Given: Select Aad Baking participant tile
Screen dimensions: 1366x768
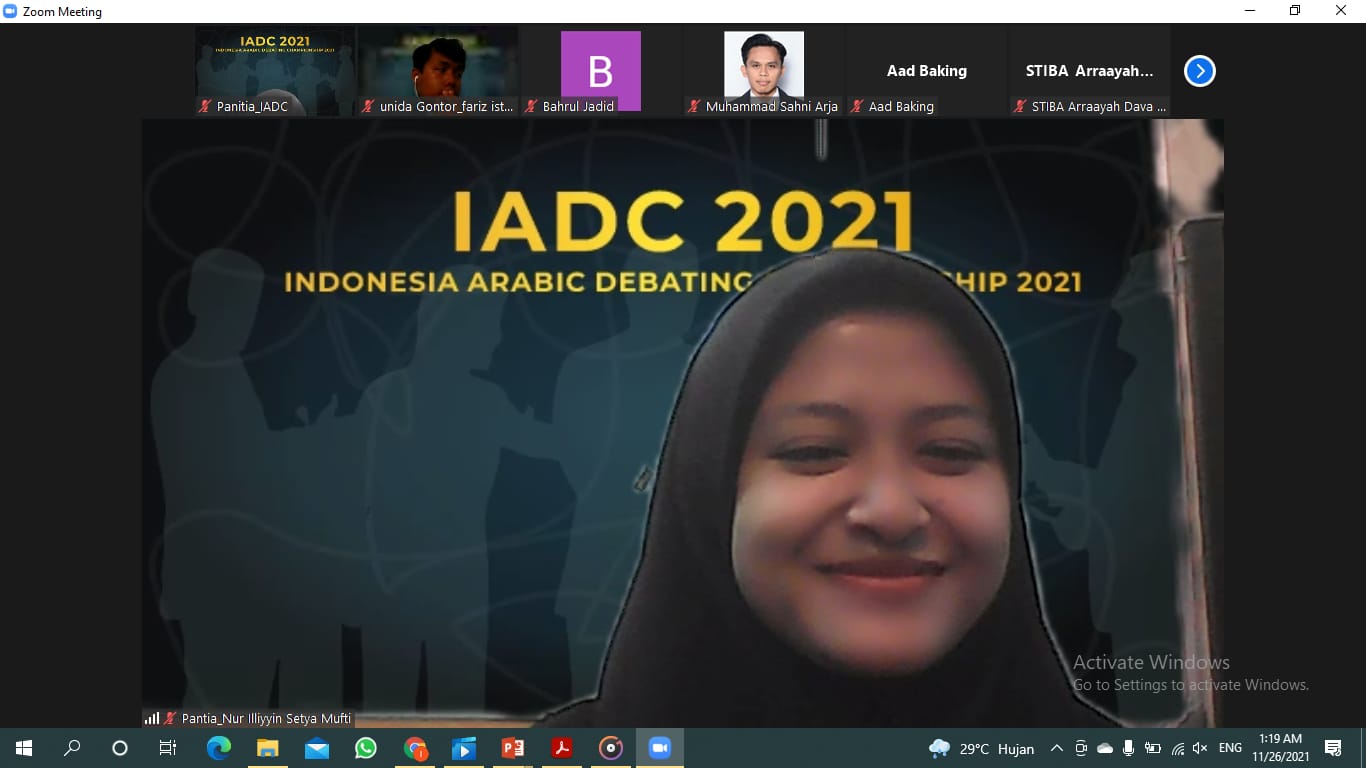Looking at the screenshot, I should [927, 71].
